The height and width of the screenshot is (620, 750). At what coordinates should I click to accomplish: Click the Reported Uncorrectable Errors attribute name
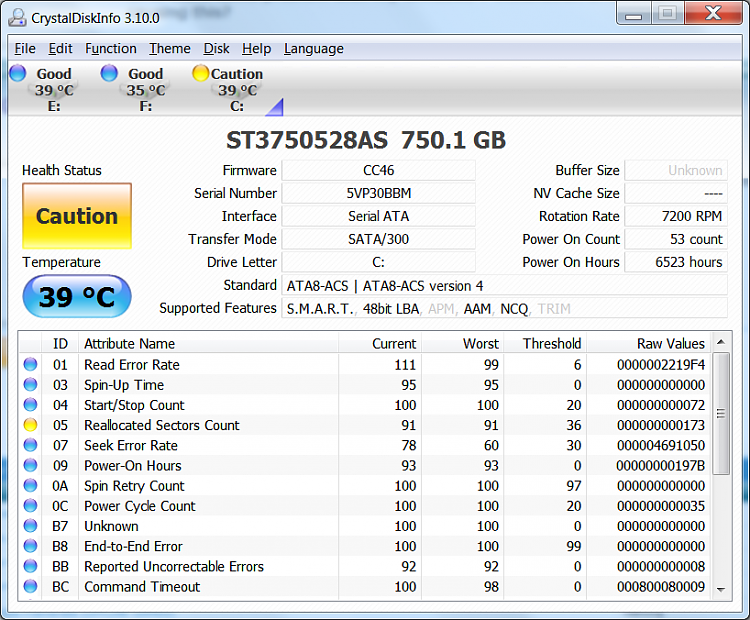click(x=174, y=566)
